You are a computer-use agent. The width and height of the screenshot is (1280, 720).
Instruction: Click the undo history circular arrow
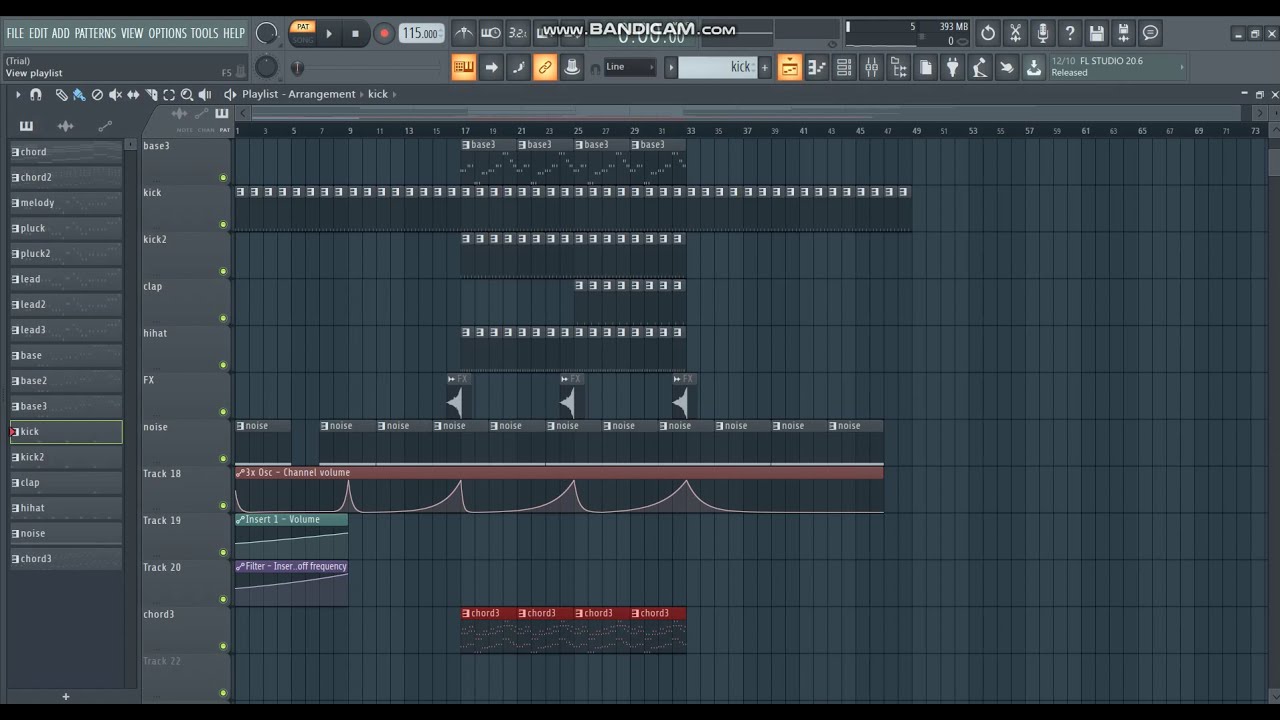tap(988, 33)
